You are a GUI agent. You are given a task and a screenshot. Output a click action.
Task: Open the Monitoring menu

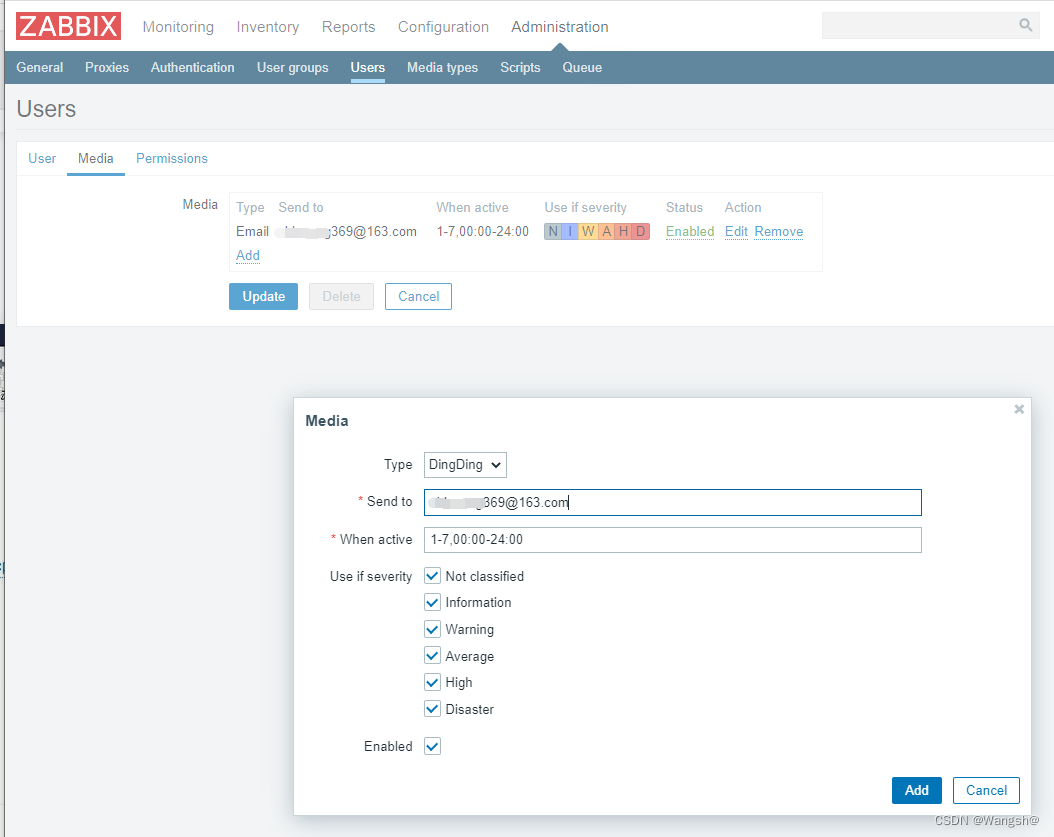coord(178,27)
